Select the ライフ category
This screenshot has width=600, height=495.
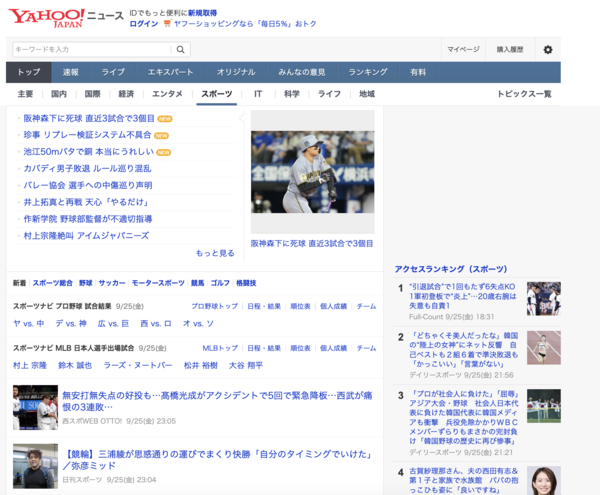point(329,94)
